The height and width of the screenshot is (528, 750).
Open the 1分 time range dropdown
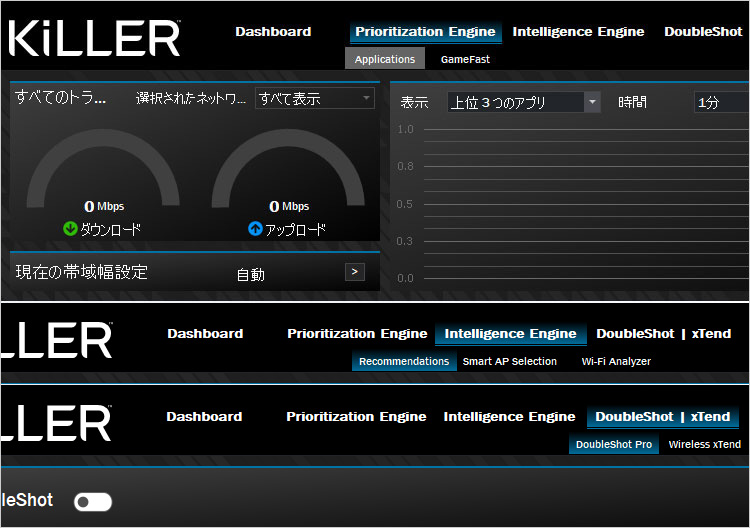pos(720,102)
